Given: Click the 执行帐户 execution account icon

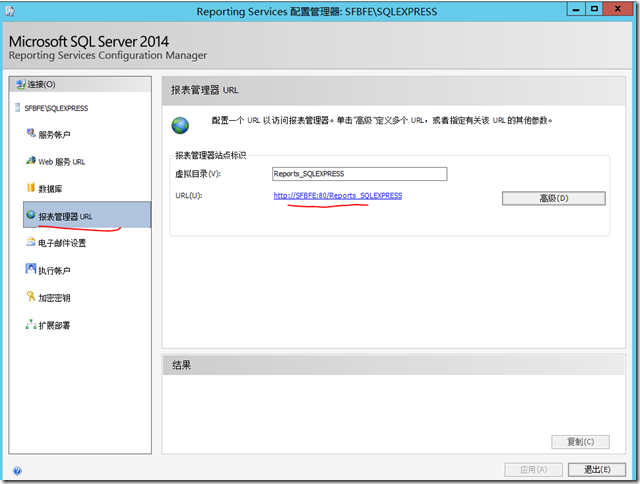Looking at the screenshot, I should click(31, 269).
